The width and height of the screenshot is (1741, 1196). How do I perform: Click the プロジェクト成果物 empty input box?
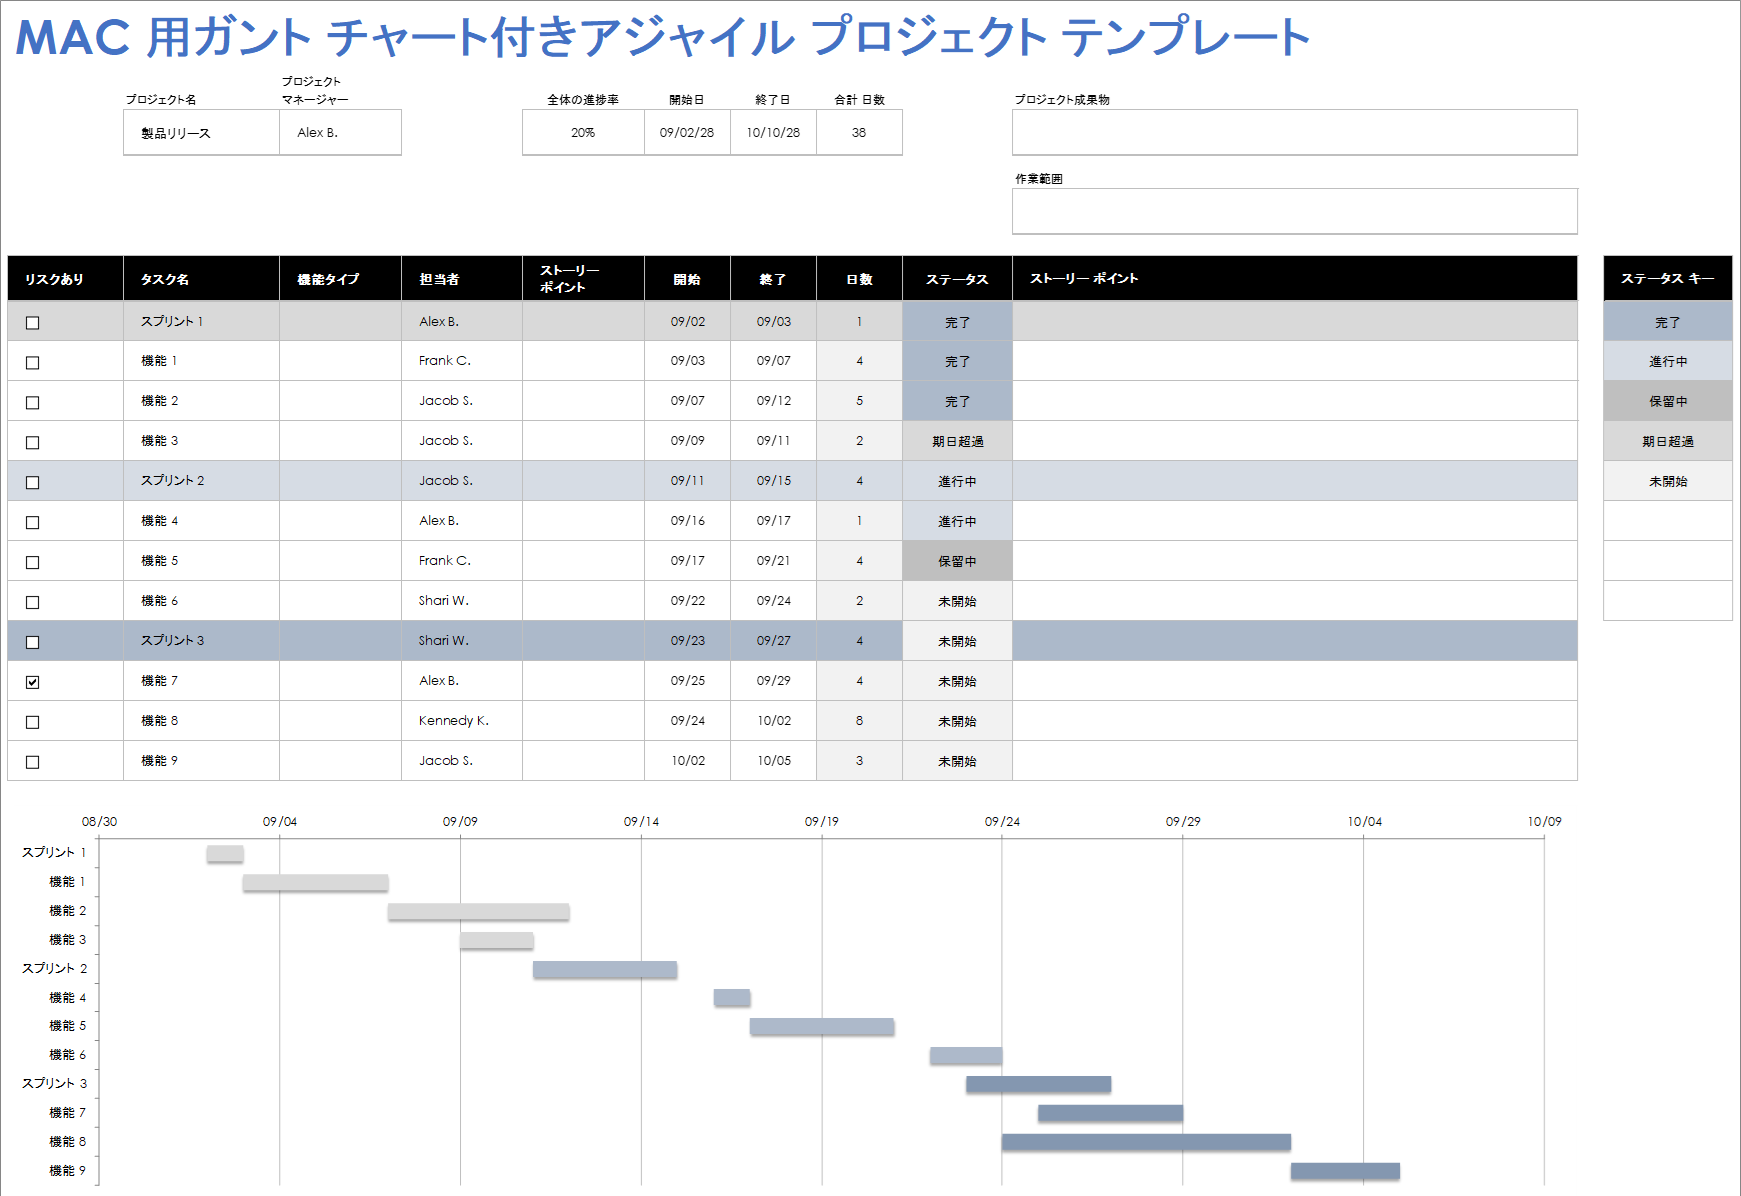coord(1294,132)
